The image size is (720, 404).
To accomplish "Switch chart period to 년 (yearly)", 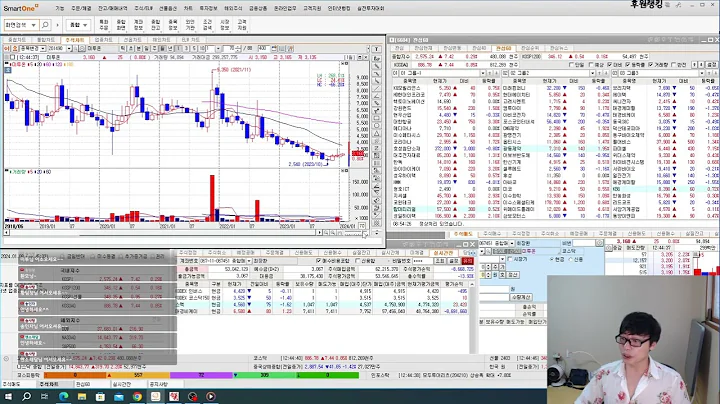I will click(170, 48).
